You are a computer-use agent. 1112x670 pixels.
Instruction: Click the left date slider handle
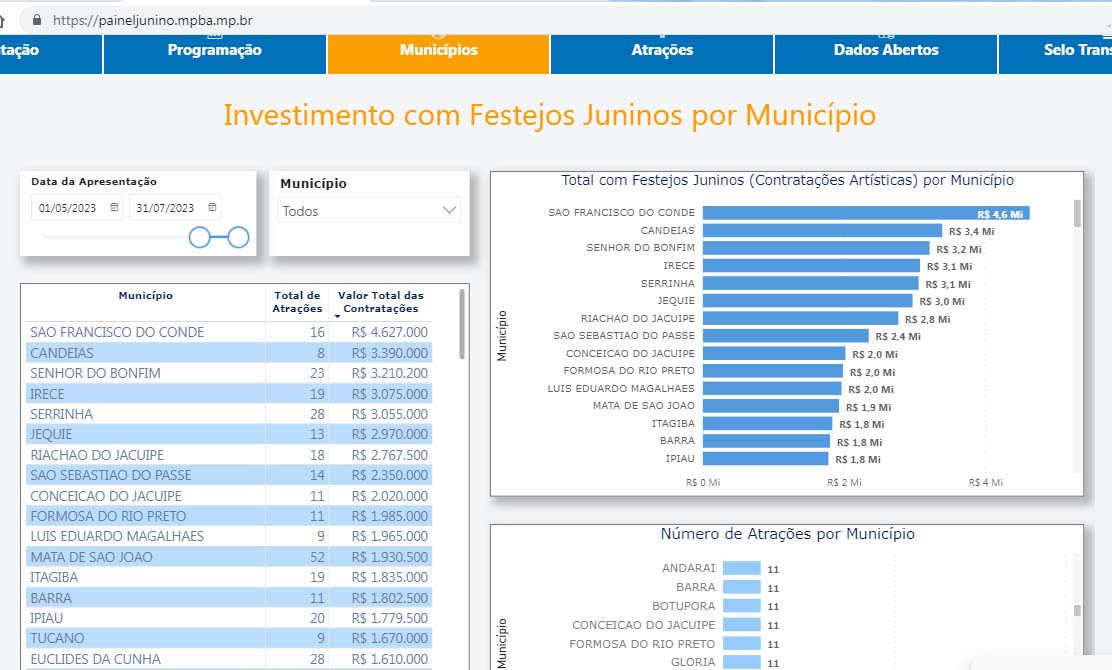click(200, 238)
